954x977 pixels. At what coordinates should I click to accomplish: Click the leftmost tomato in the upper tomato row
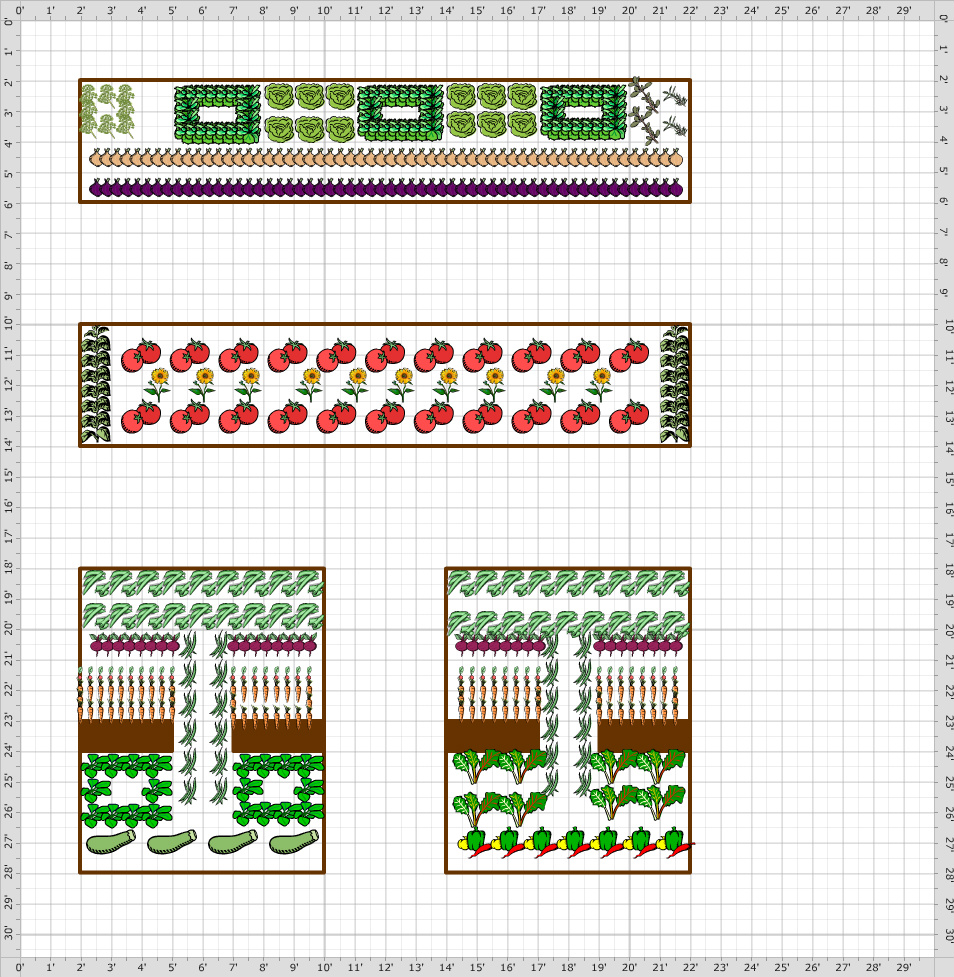click(x=141, y=356)
